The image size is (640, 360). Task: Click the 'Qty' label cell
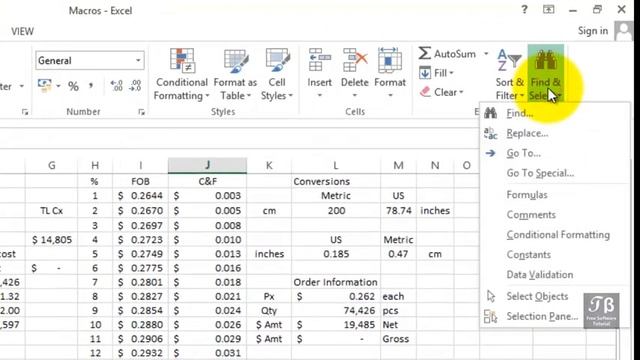pos(269,311)
